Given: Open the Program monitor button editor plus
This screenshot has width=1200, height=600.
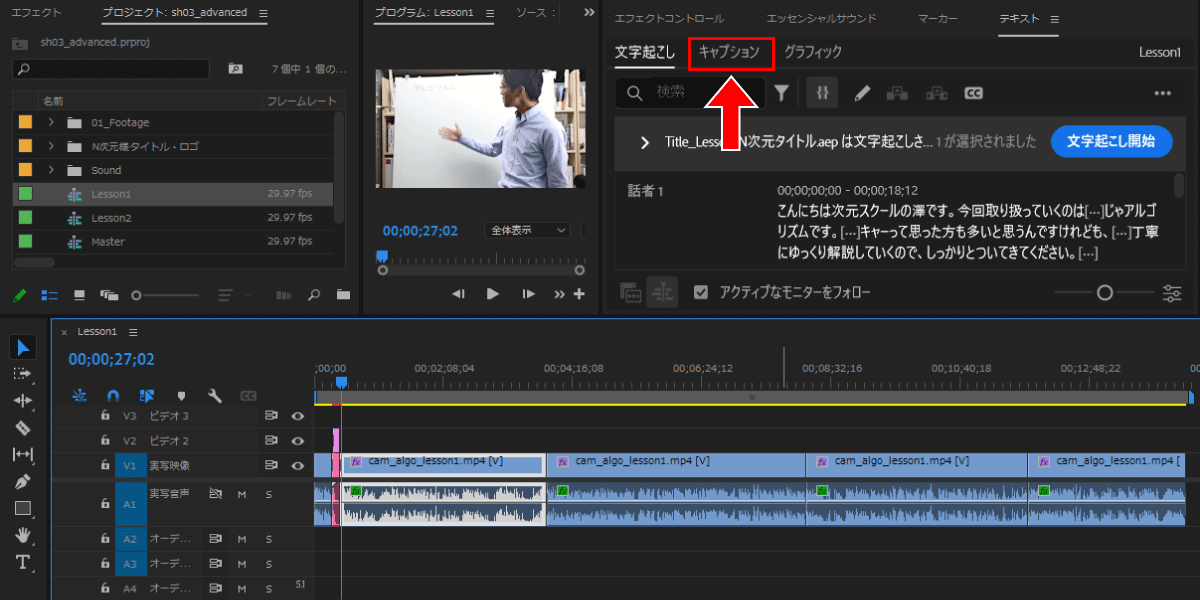Looking at the screenshot, I should click(578, 294).
